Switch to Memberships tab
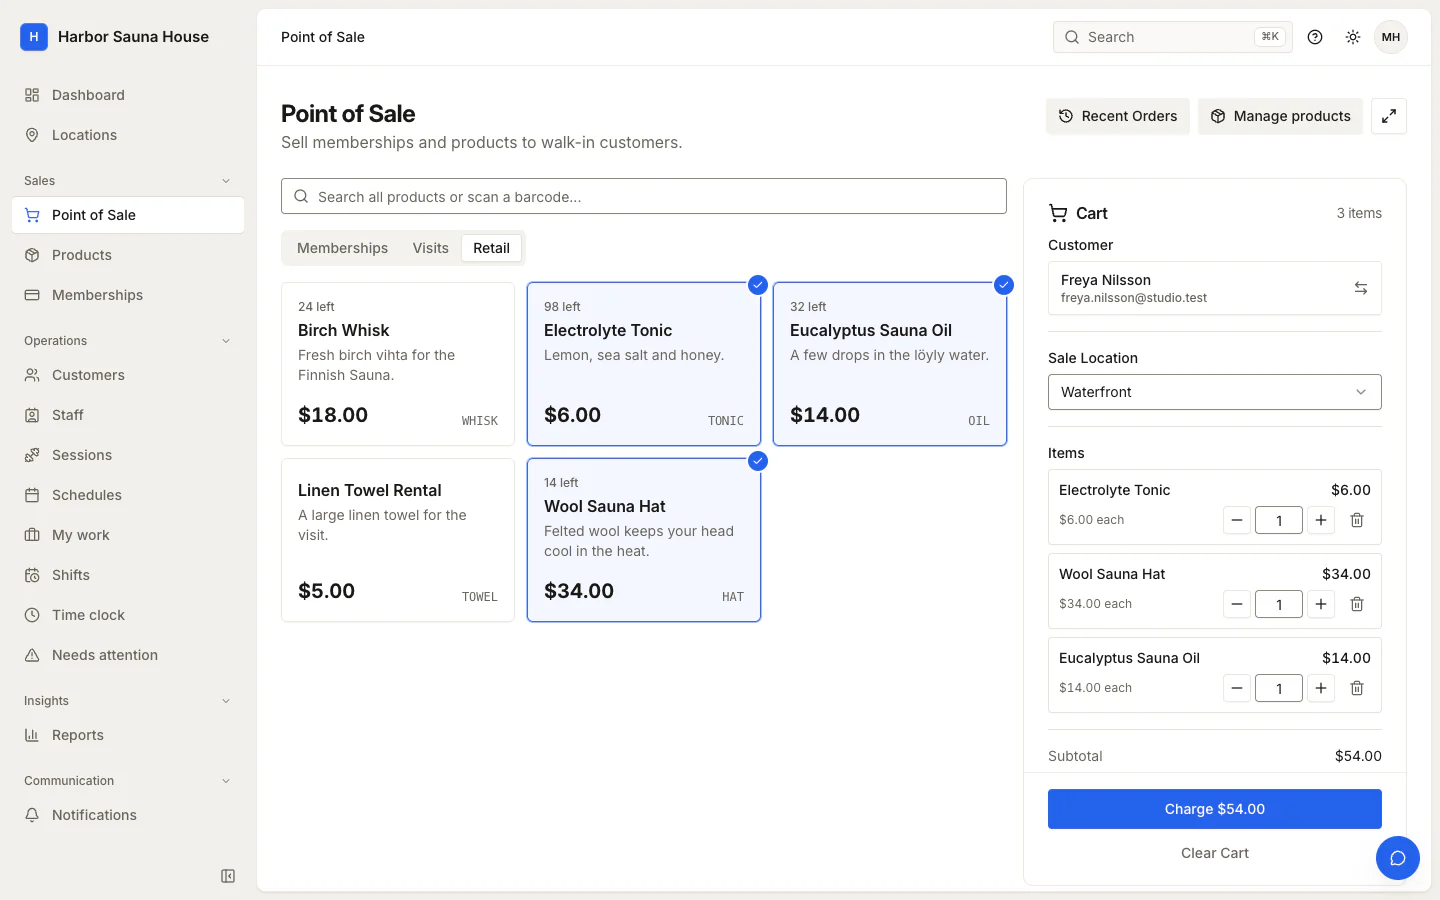The width and height of the screenshot is (1440, 900). click(x=342, y=248)
